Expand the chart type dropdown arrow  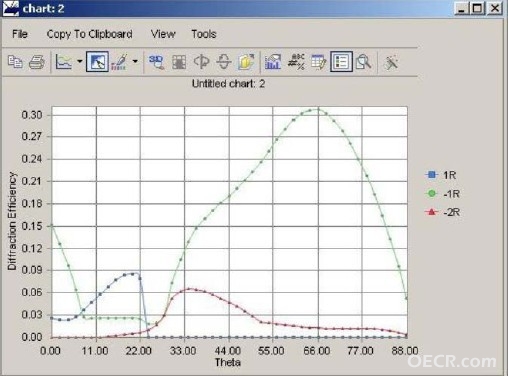80,61
